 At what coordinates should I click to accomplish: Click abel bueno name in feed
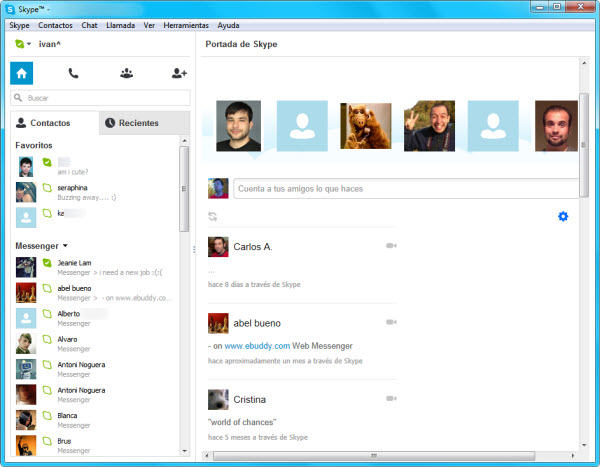click(x=257, y=323)
